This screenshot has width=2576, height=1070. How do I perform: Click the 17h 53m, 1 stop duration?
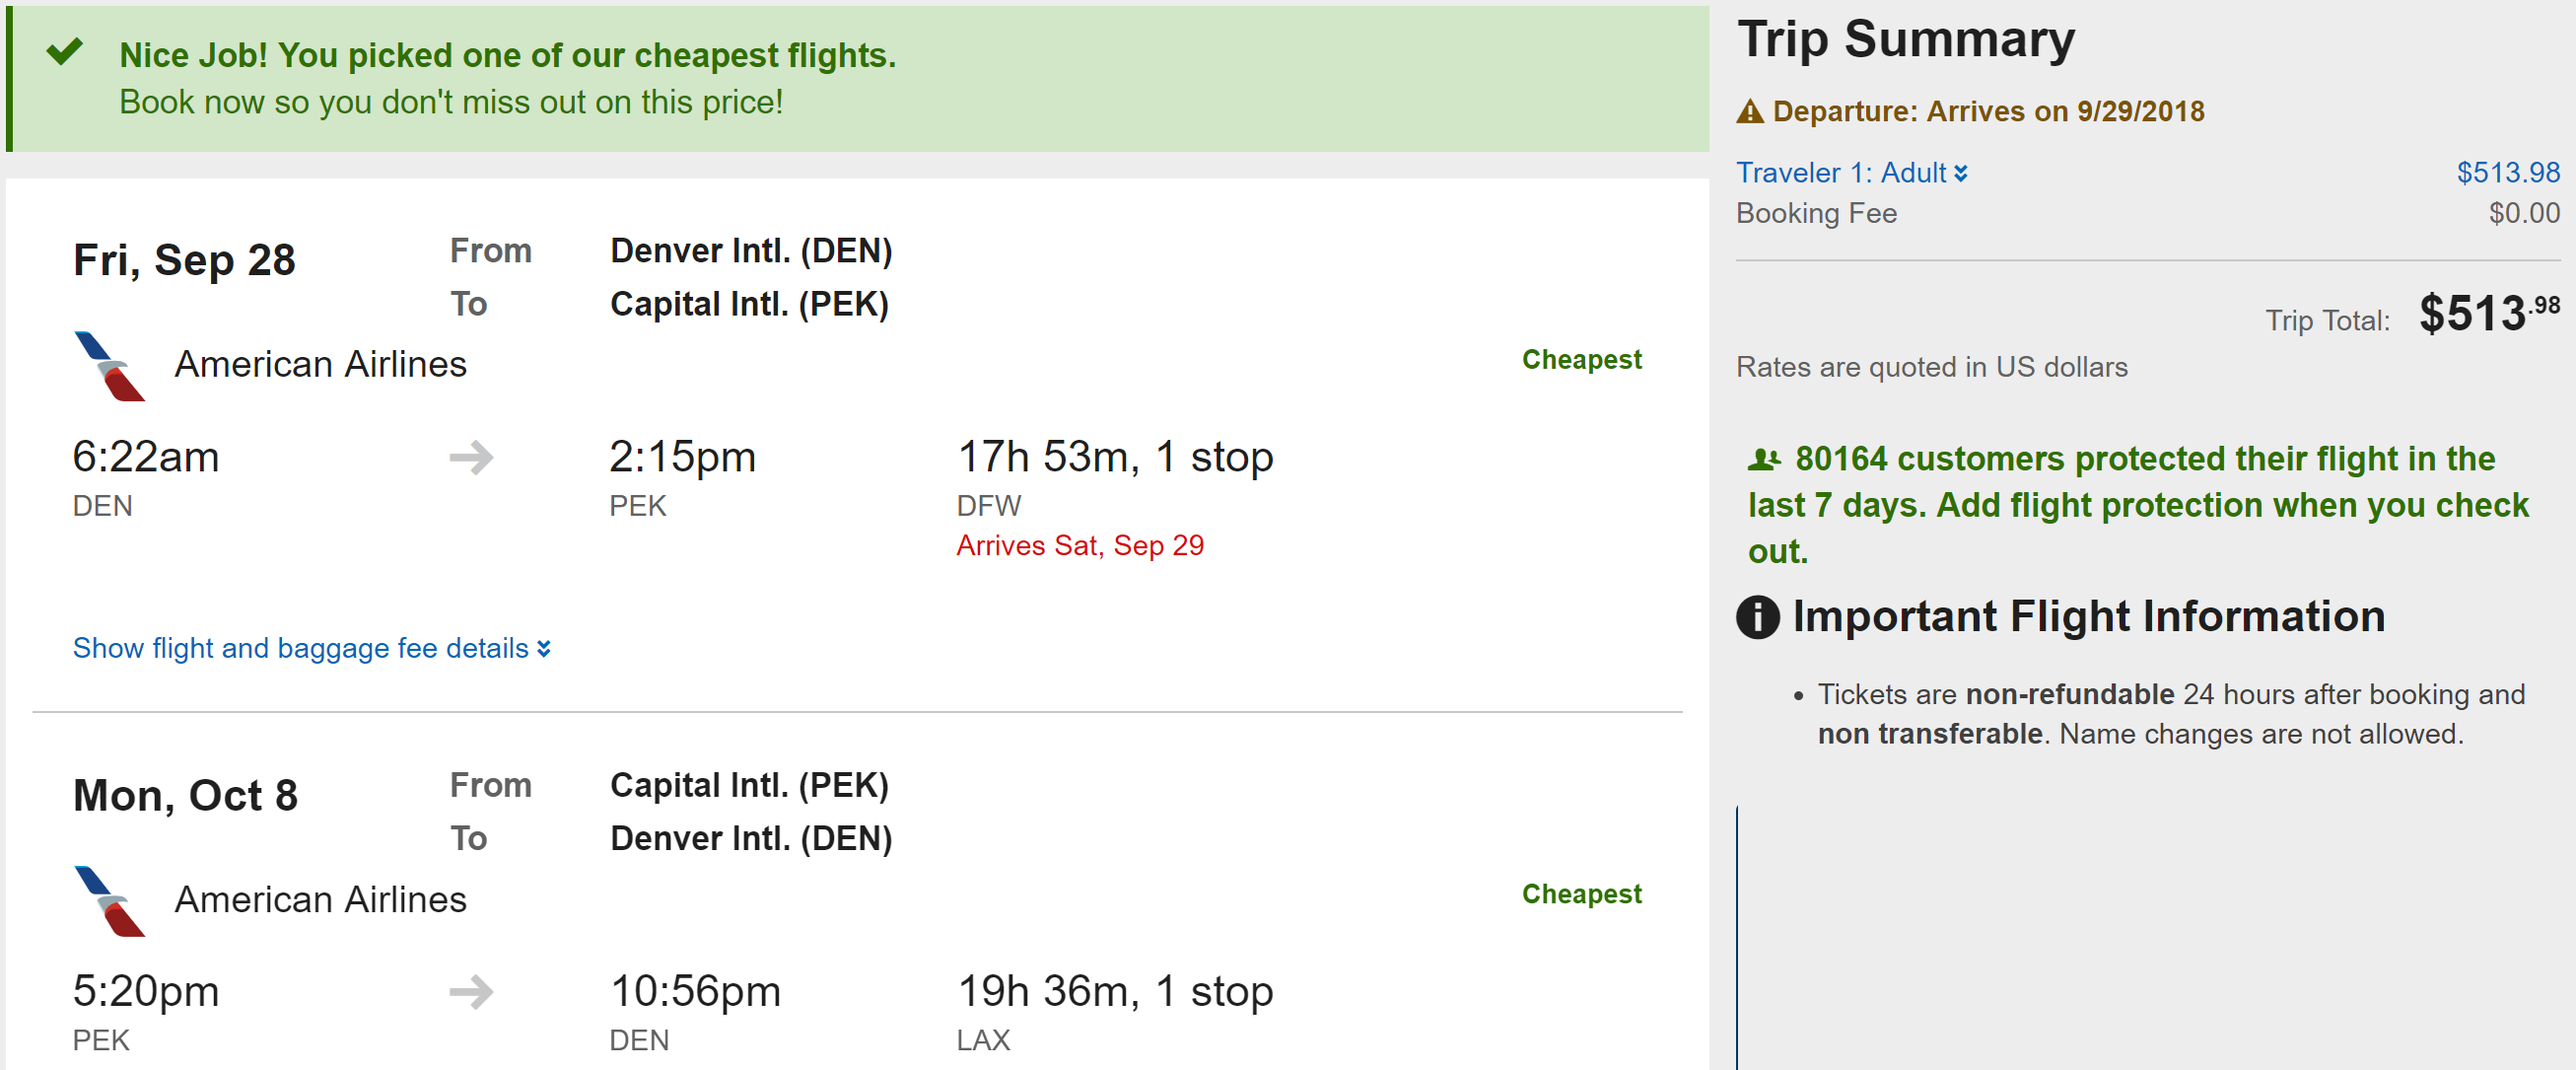click(x=1115, y=457)
